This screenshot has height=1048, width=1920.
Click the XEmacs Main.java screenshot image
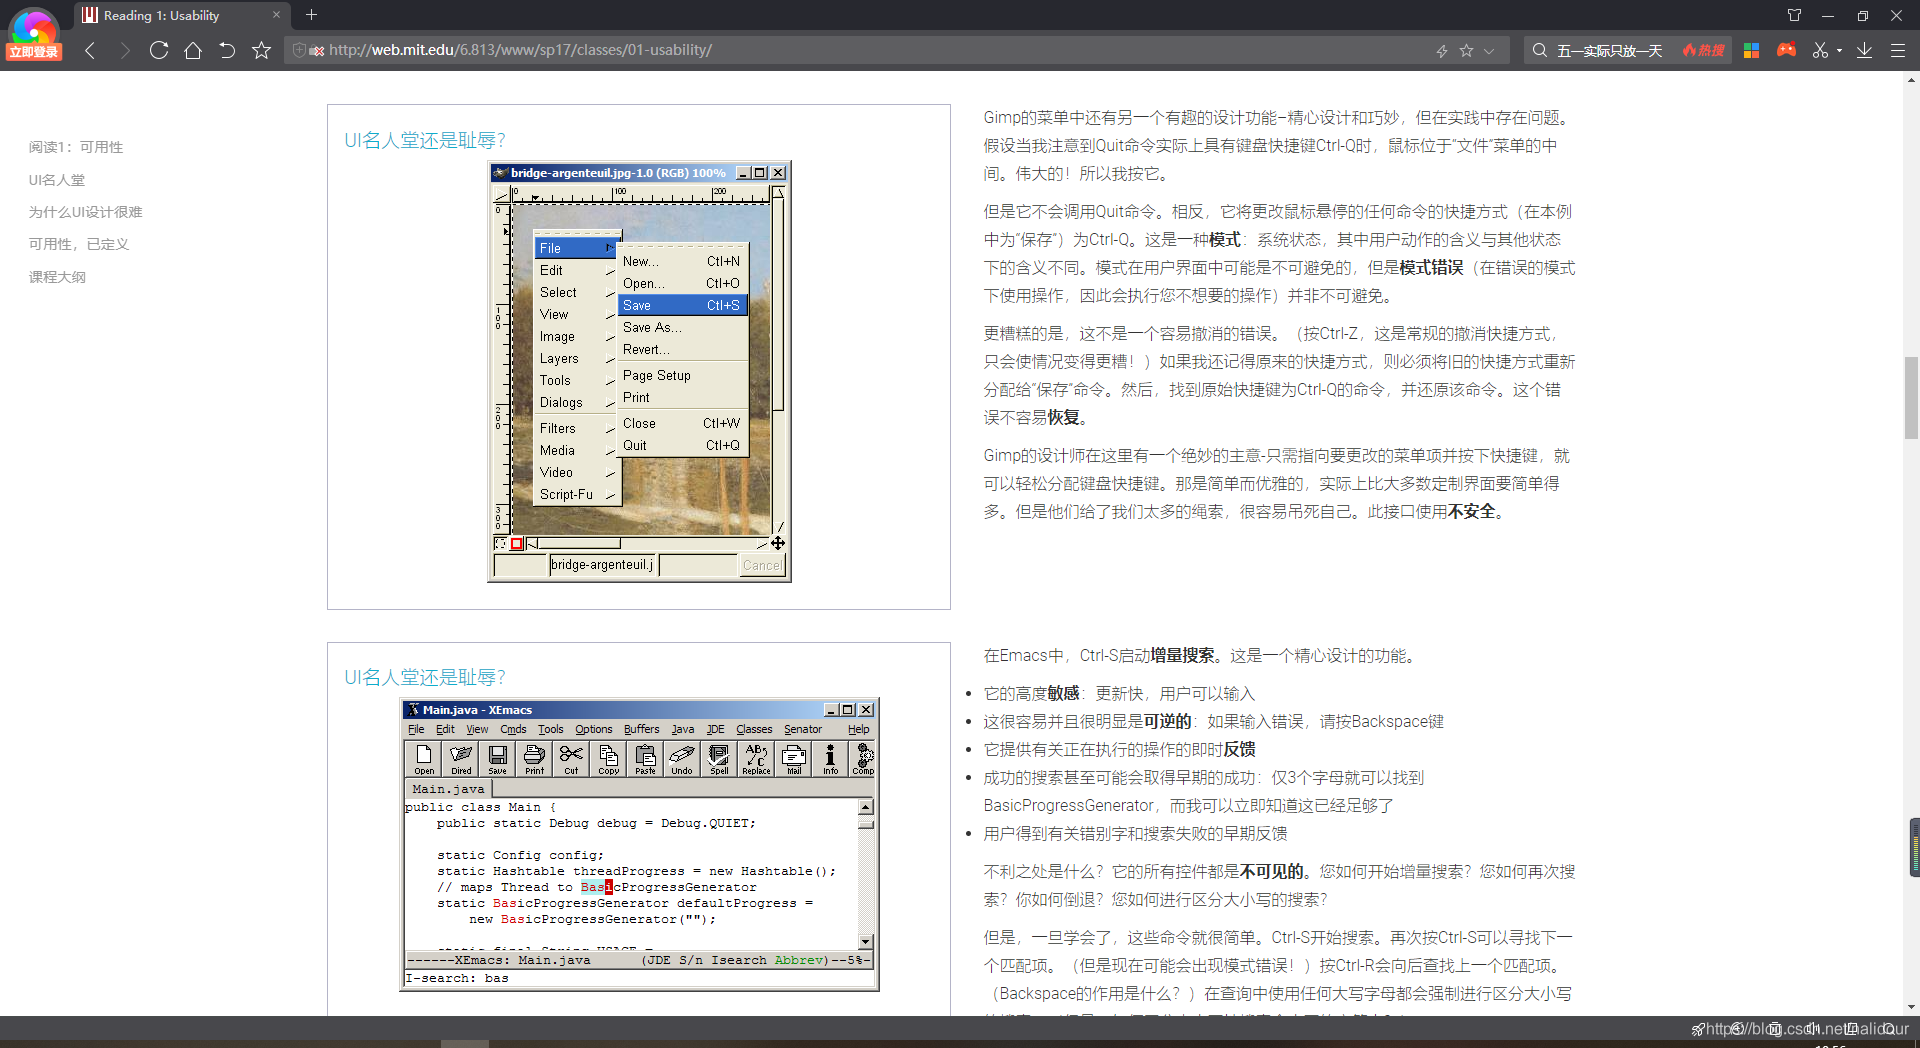click(639, 844)
